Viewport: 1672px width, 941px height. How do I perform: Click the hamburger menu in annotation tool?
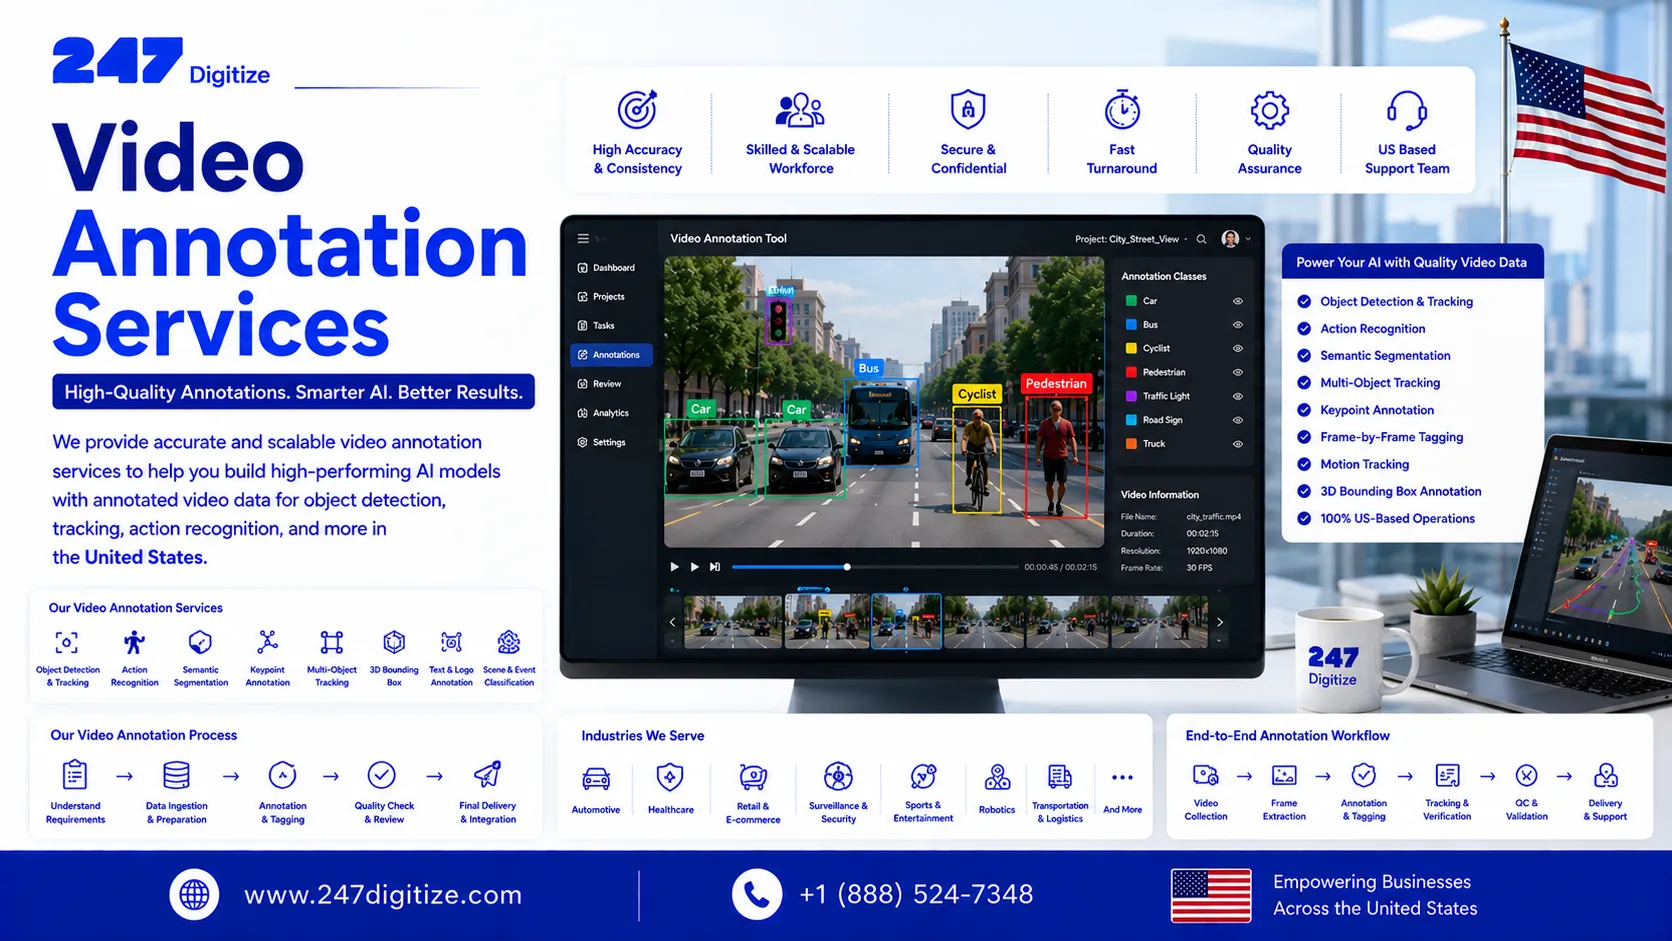pos(583,239)
